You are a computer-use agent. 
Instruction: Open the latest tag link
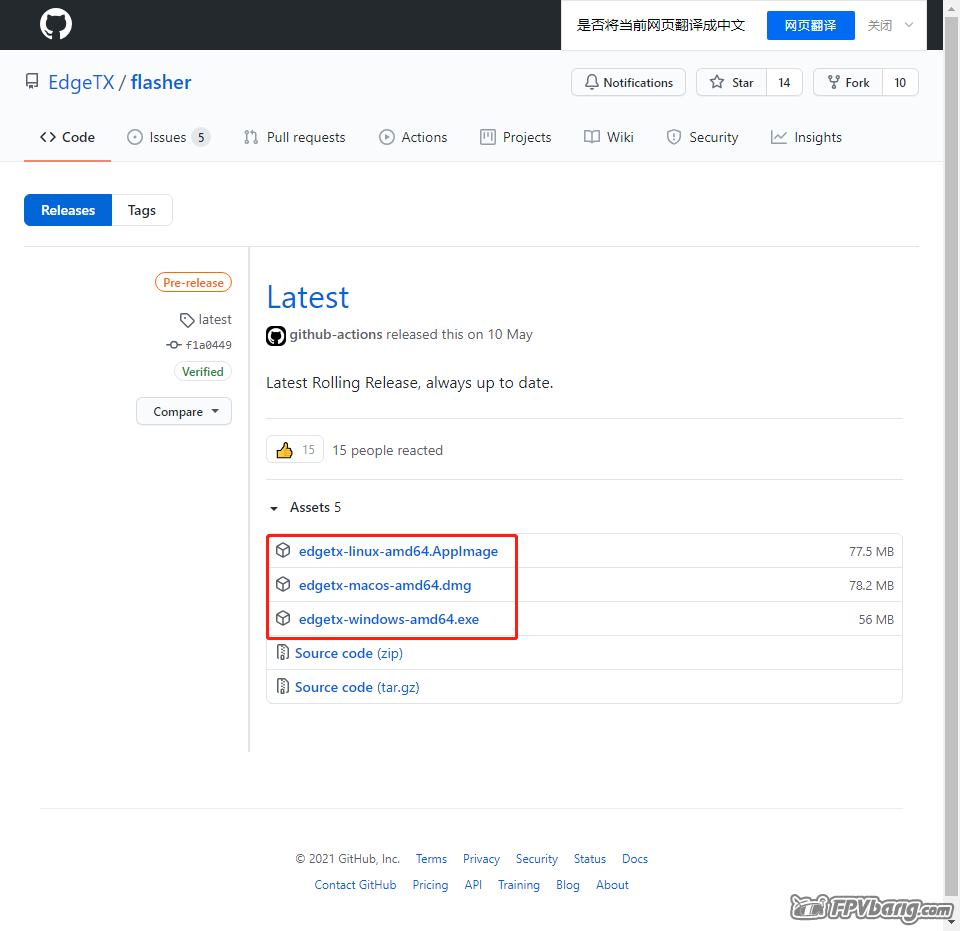(x=215, y=320)
